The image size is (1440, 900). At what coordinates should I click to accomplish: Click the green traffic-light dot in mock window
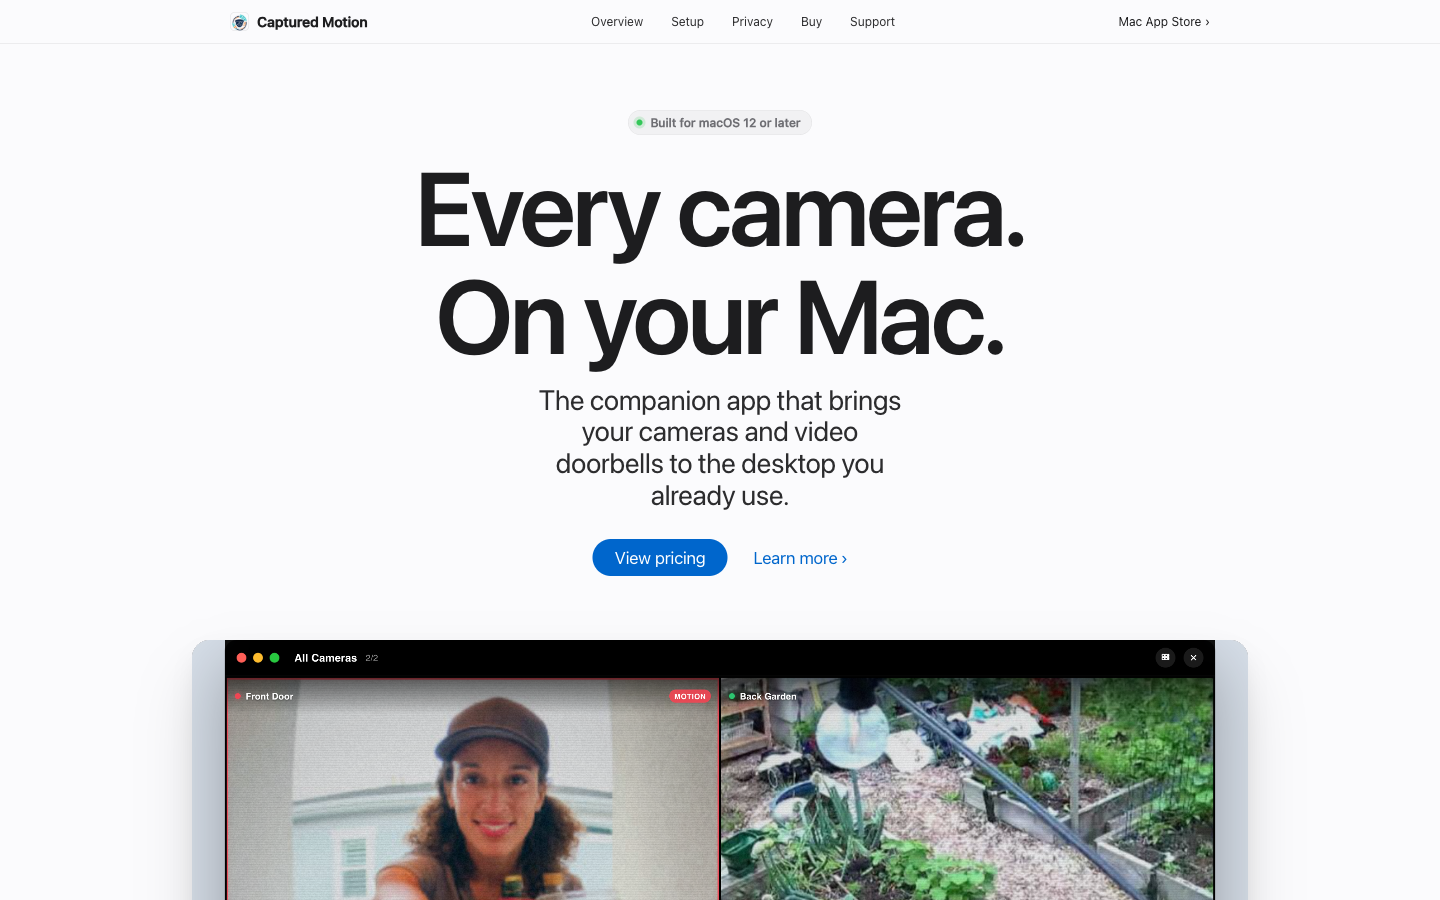(274, 658)
